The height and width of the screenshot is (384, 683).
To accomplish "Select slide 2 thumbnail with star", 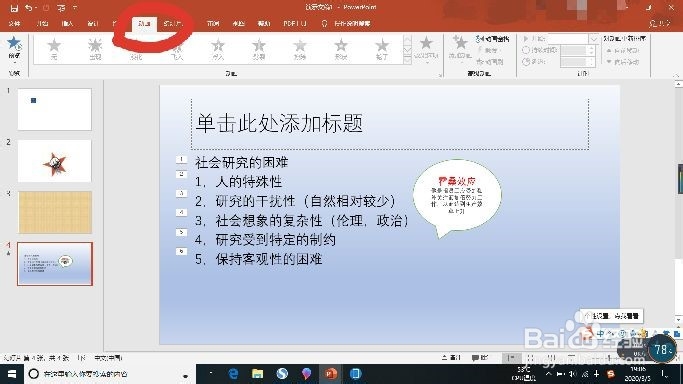I will coord(54,161).
